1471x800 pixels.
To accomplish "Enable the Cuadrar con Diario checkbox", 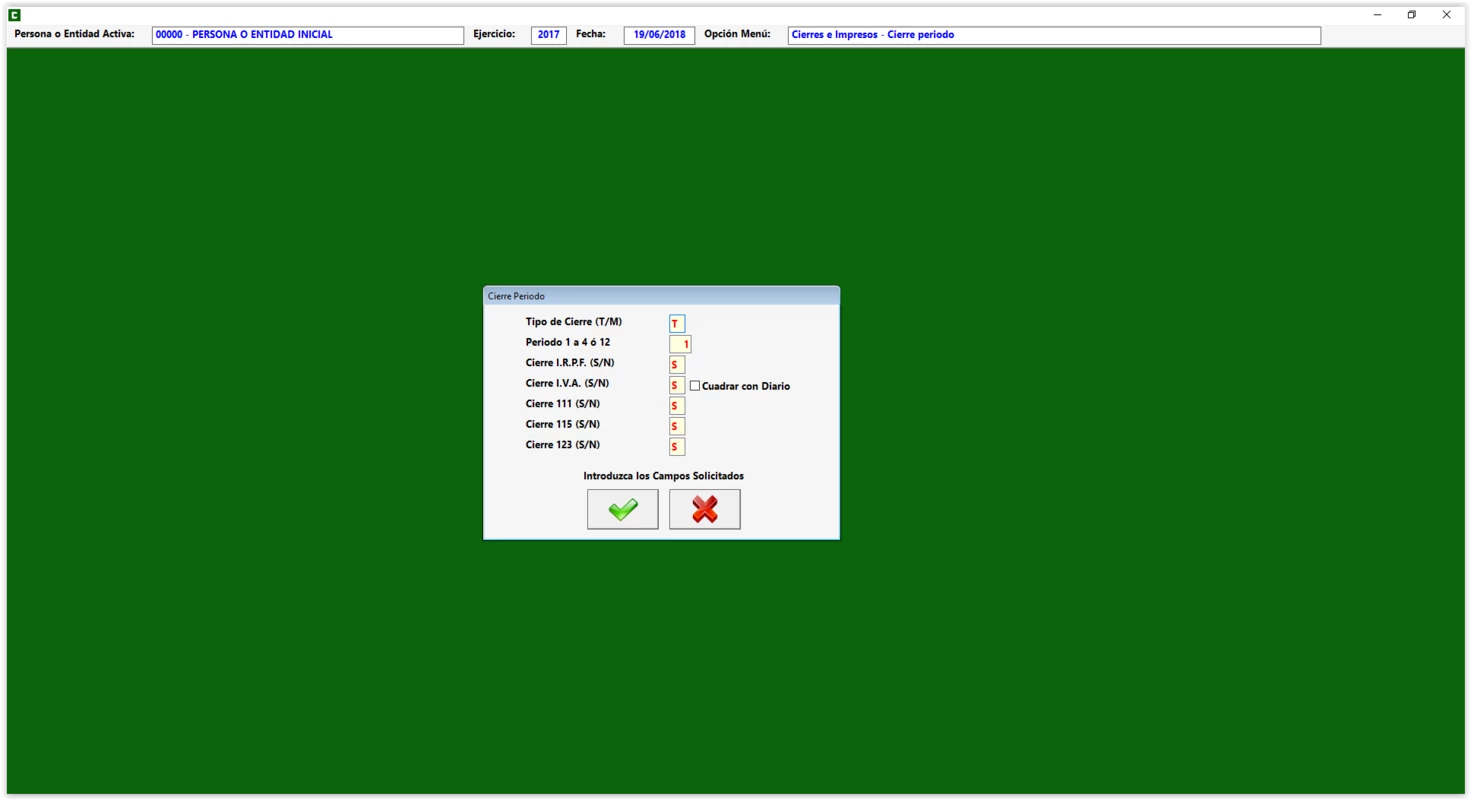I will (x=695, y=386).
